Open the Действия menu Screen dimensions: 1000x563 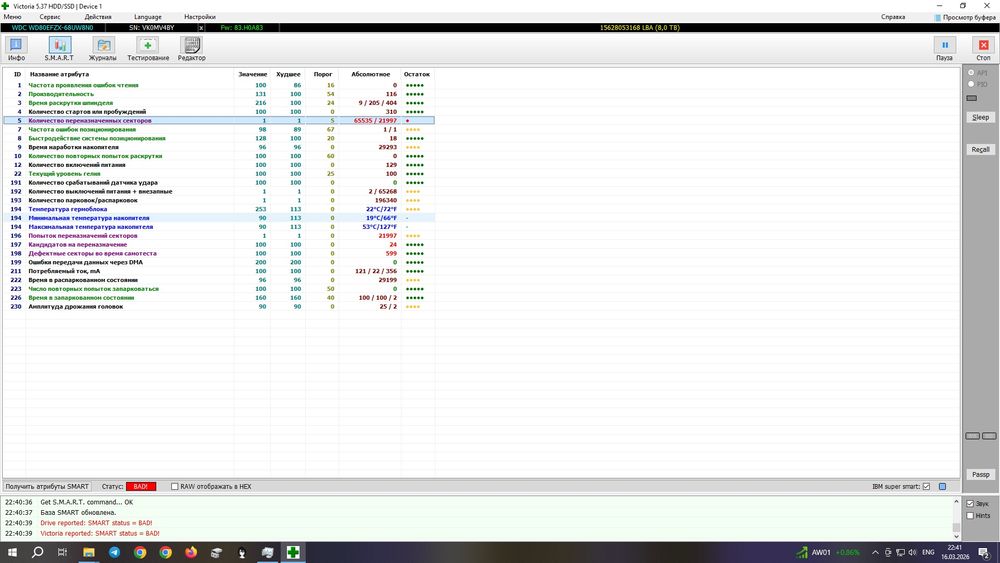pos(98,17)
